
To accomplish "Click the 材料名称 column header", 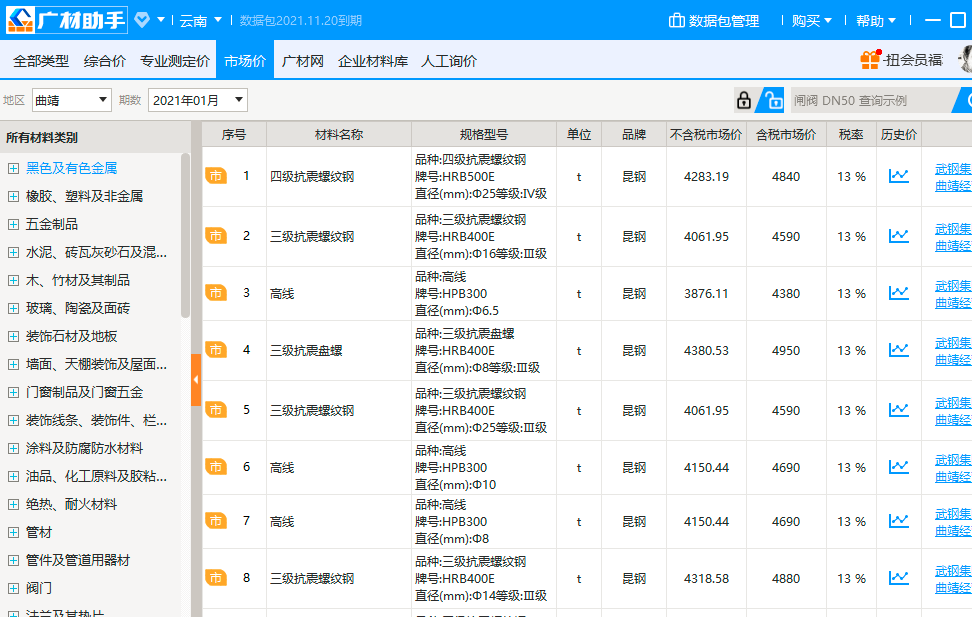I will [338, 135].
